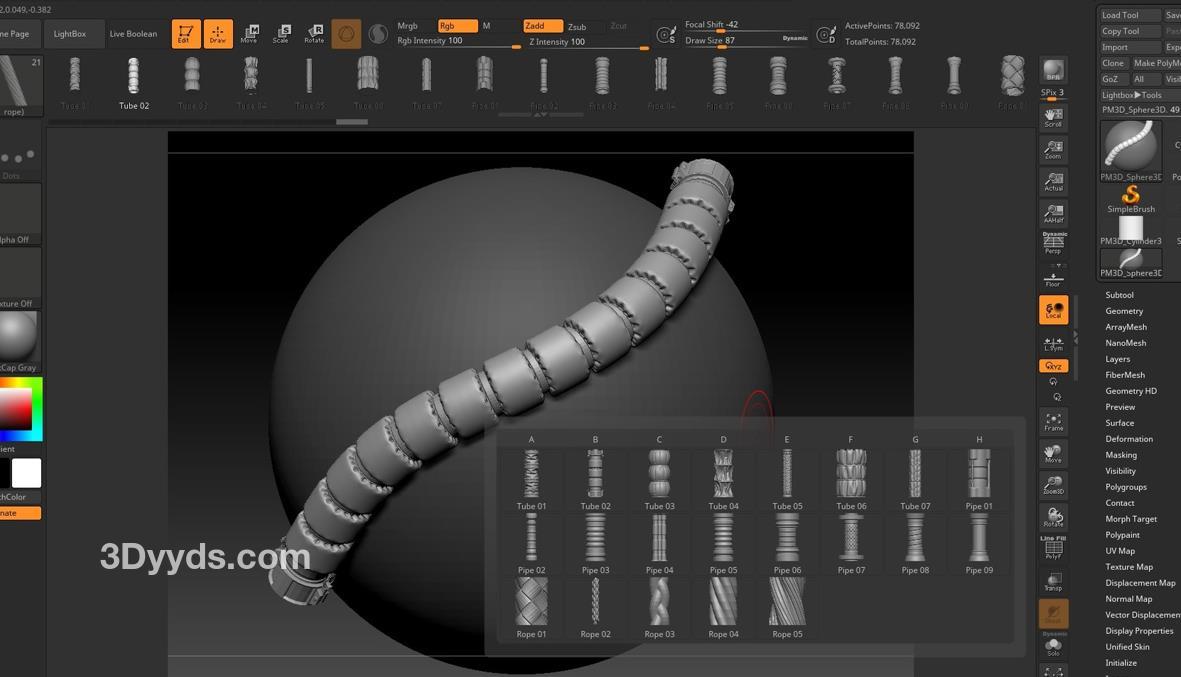Click the BPR render icon
The width and height of the screenshot is (1181, 677).
(1053, 71)
